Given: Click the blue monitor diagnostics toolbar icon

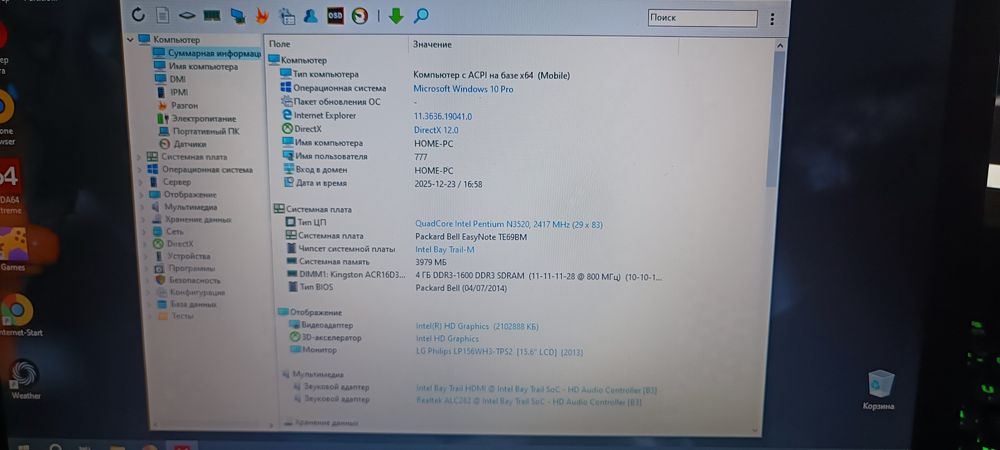Looking at the screenshot, I should pyautogui.click(x=238, y=16).
